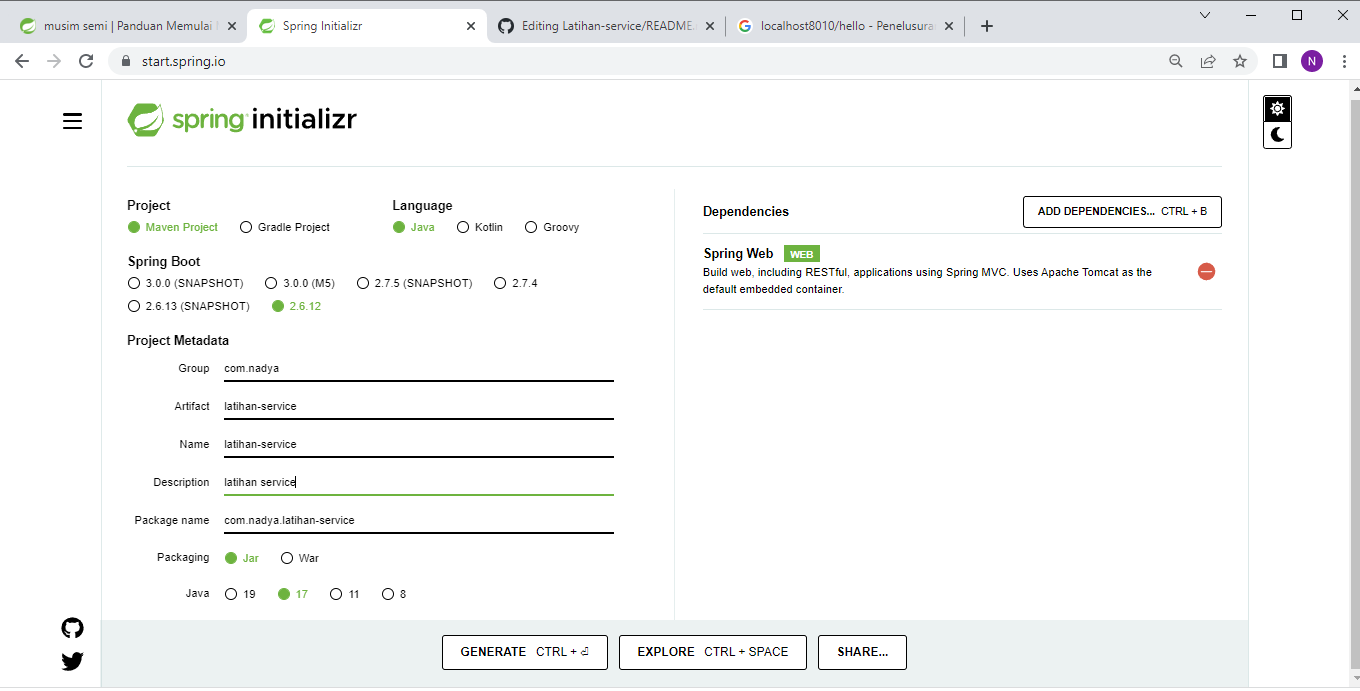Generate the project with the GENERATE button
Viewport: 1360px width, 691px height.
[x=524, y=652]
